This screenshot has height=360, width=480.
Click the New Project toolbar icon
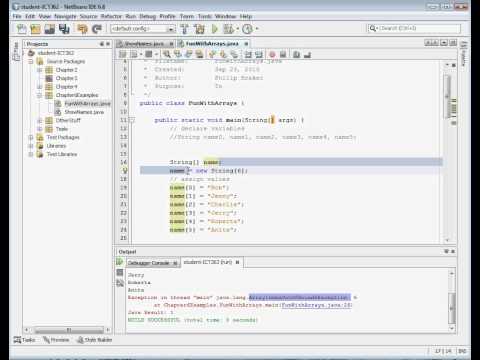click(35, 29)
